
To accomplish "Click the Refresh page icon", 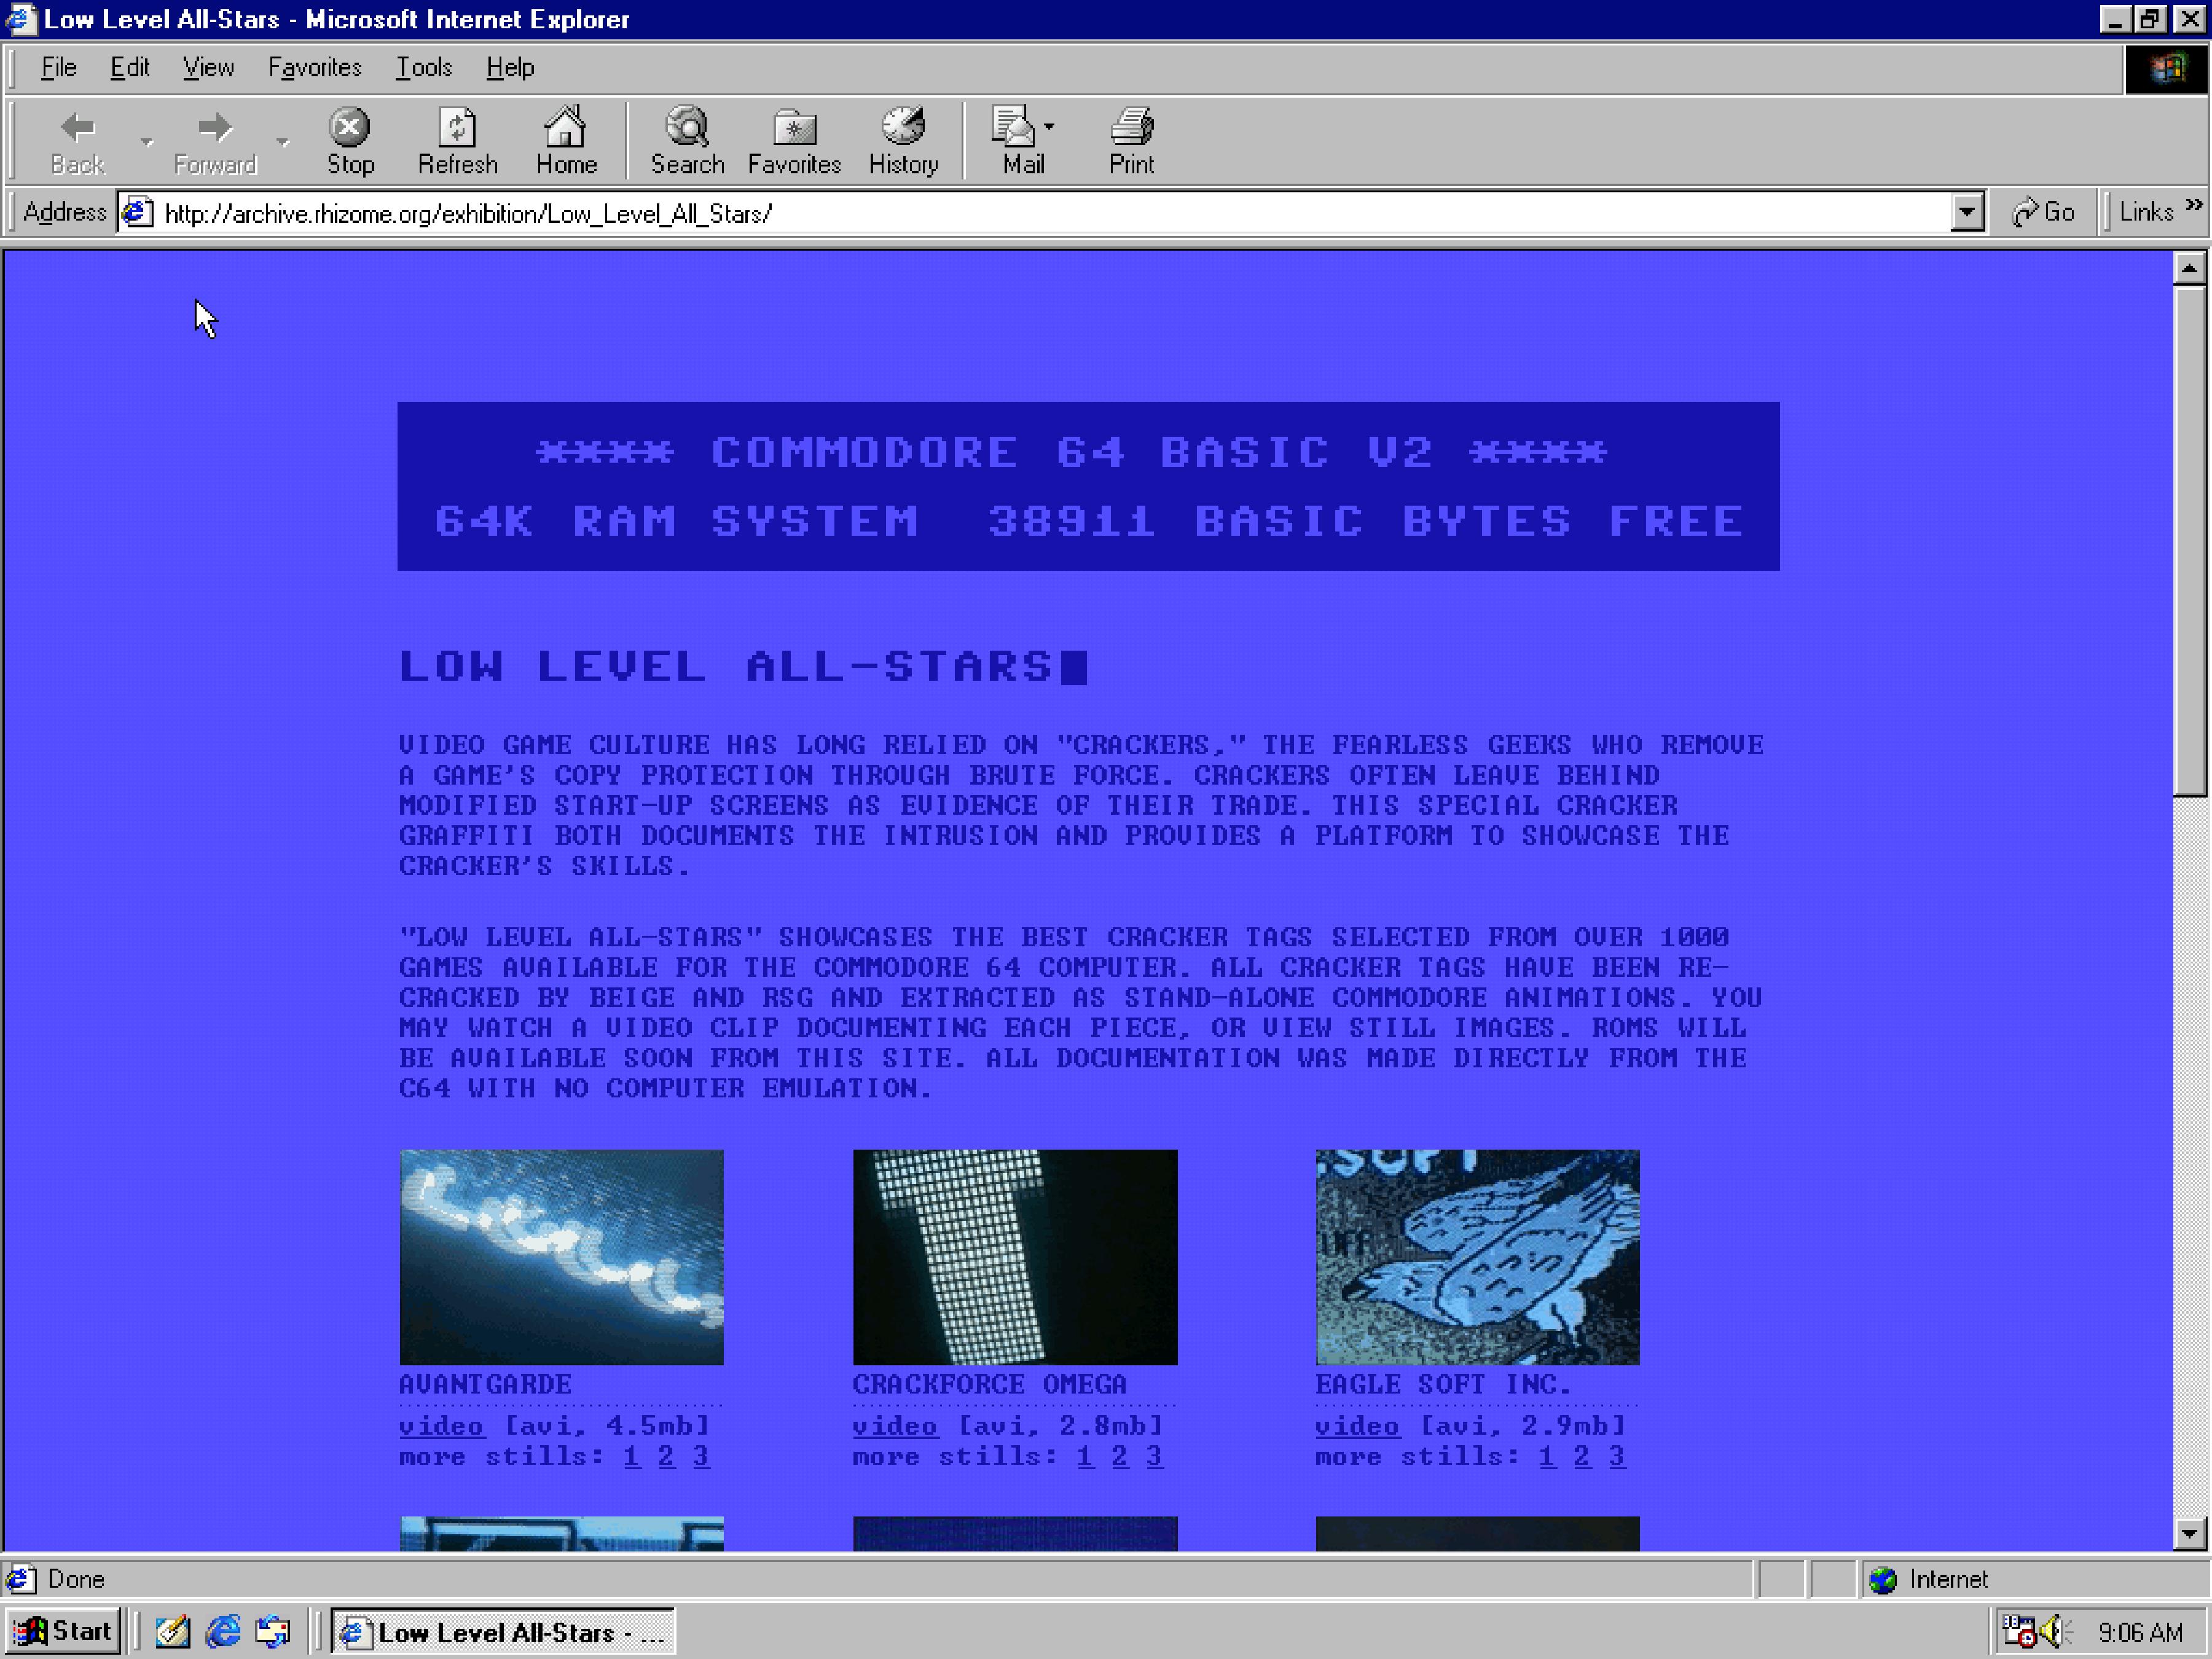I will [x=457, y=127].
